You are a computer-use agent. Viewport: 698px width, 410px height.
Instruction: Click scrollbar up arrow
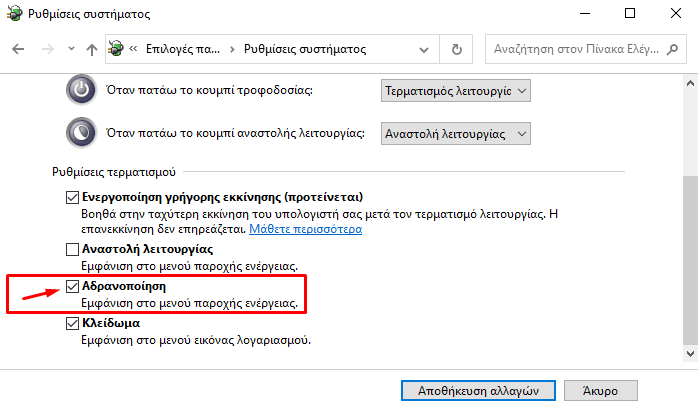click(690, 83)
